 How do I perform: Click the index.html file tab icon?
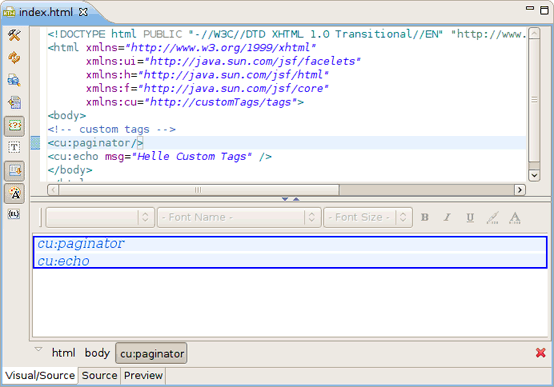click(9, 12)
